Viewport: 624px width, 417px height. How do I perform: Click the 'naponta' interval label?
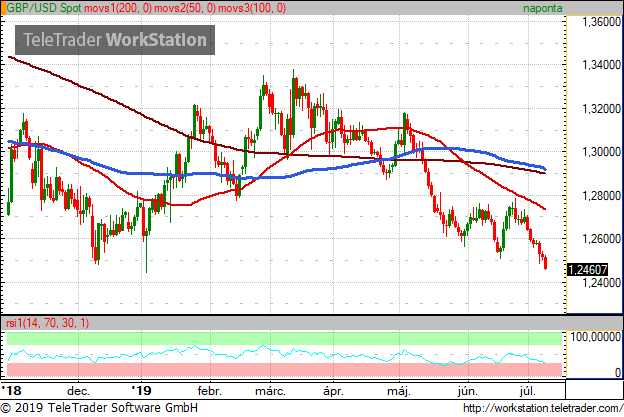click(x=542, y=8)
